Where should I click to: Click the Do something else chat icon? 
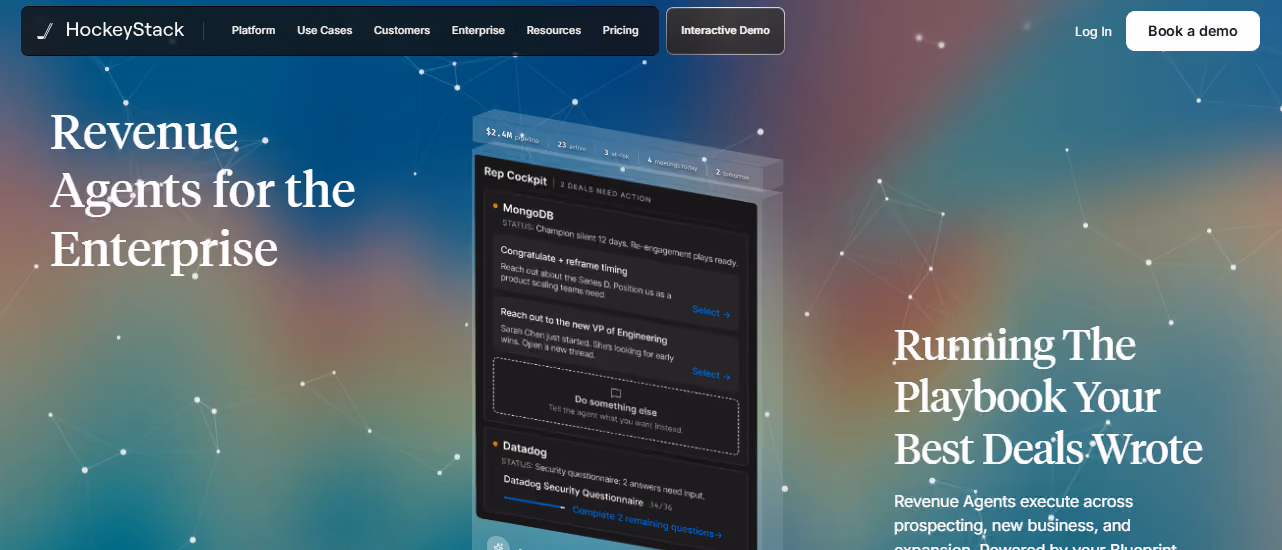tap(616, 393)
